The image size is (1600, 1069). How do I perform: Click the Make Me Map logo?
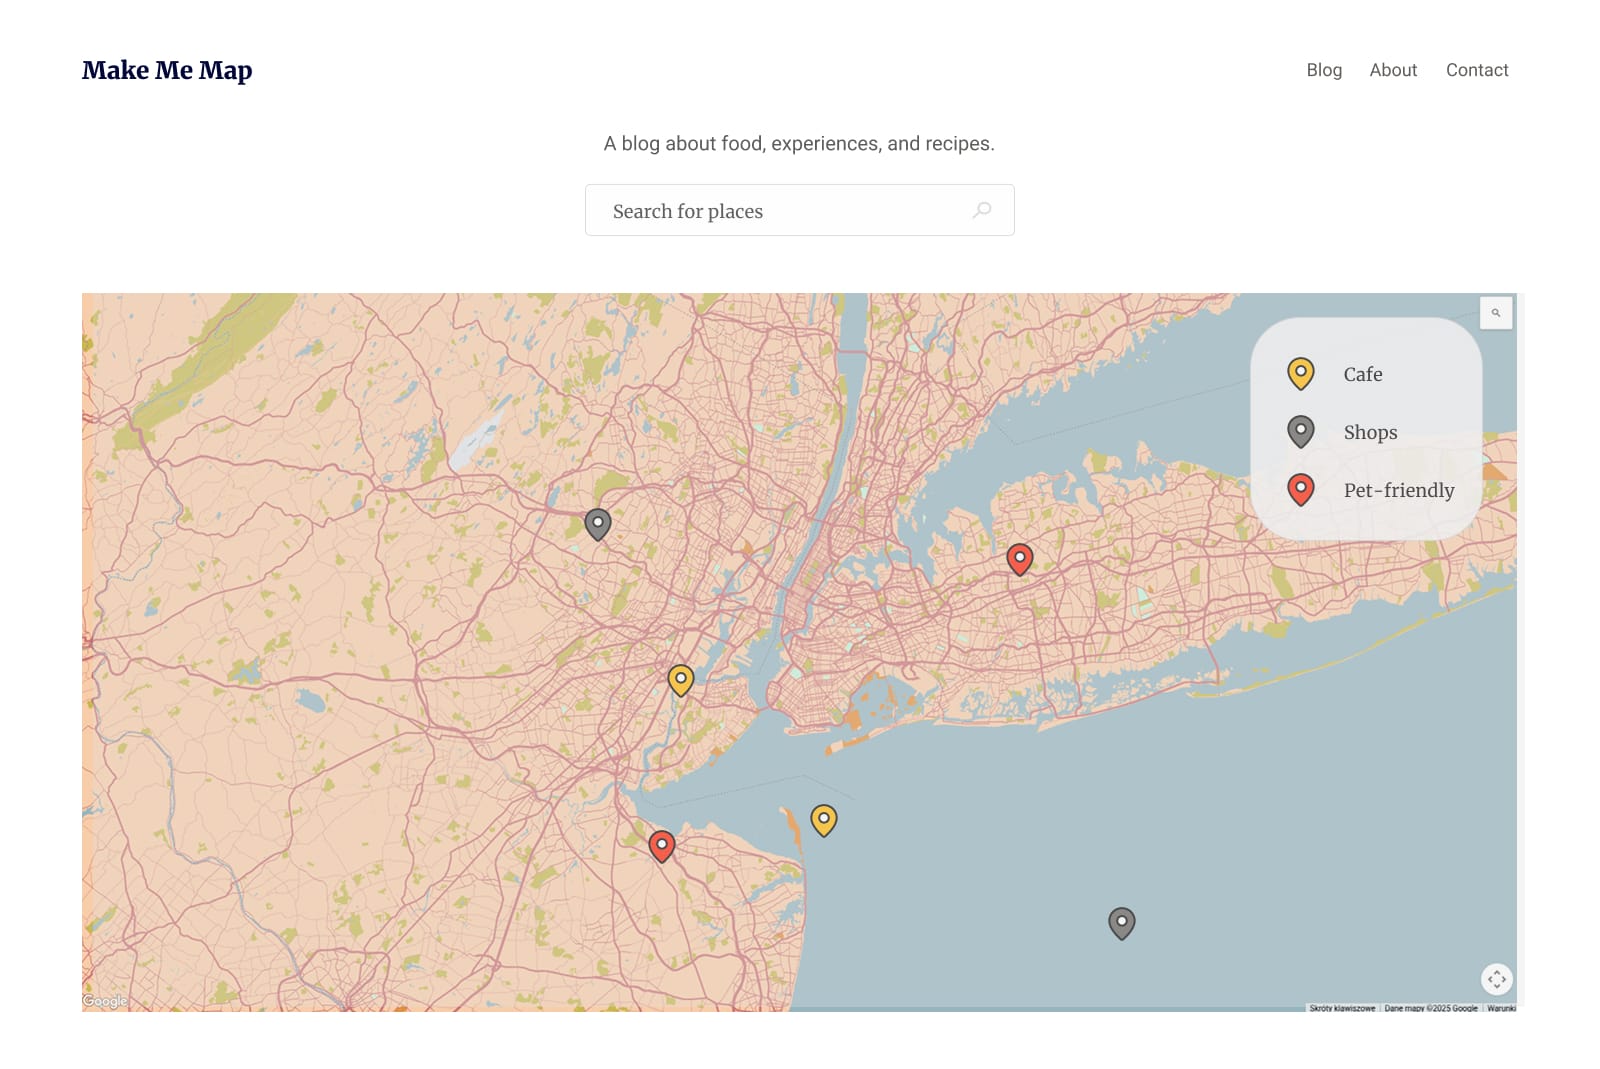pos(167,70)
